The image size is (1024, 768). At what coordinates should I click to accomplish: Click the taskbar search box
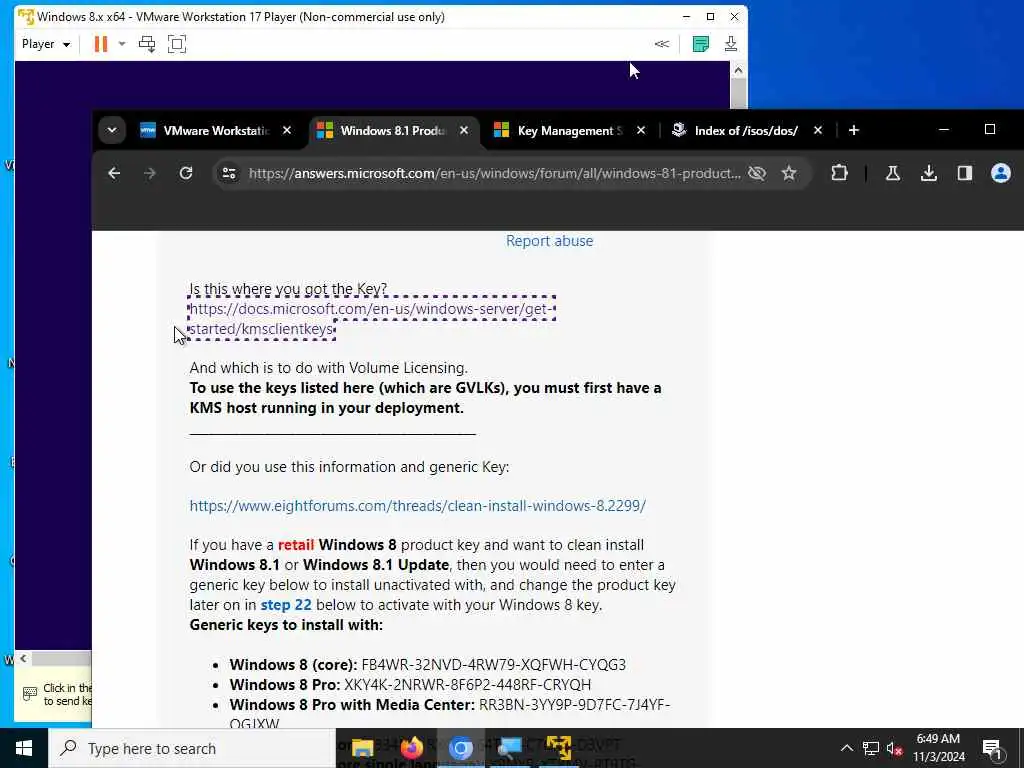[x=193, y=748]
